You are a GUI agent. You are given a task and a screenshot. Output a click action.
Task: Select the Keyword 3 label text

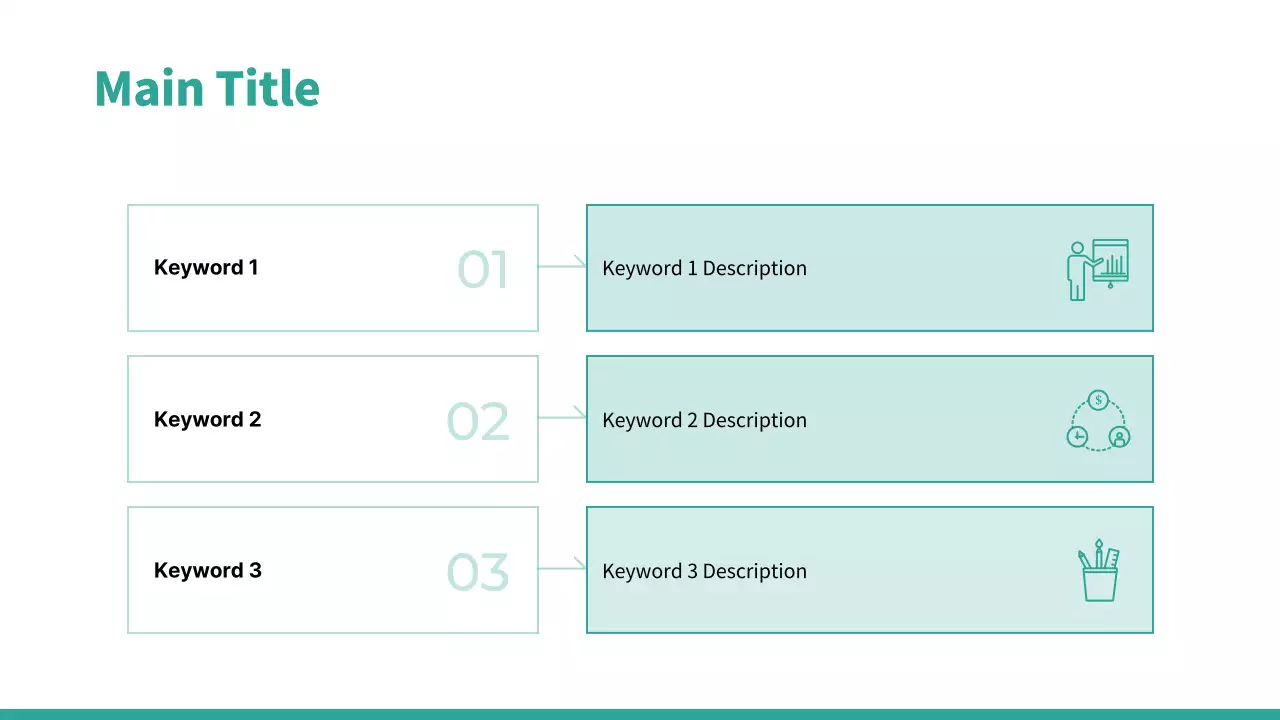point(207,571)
